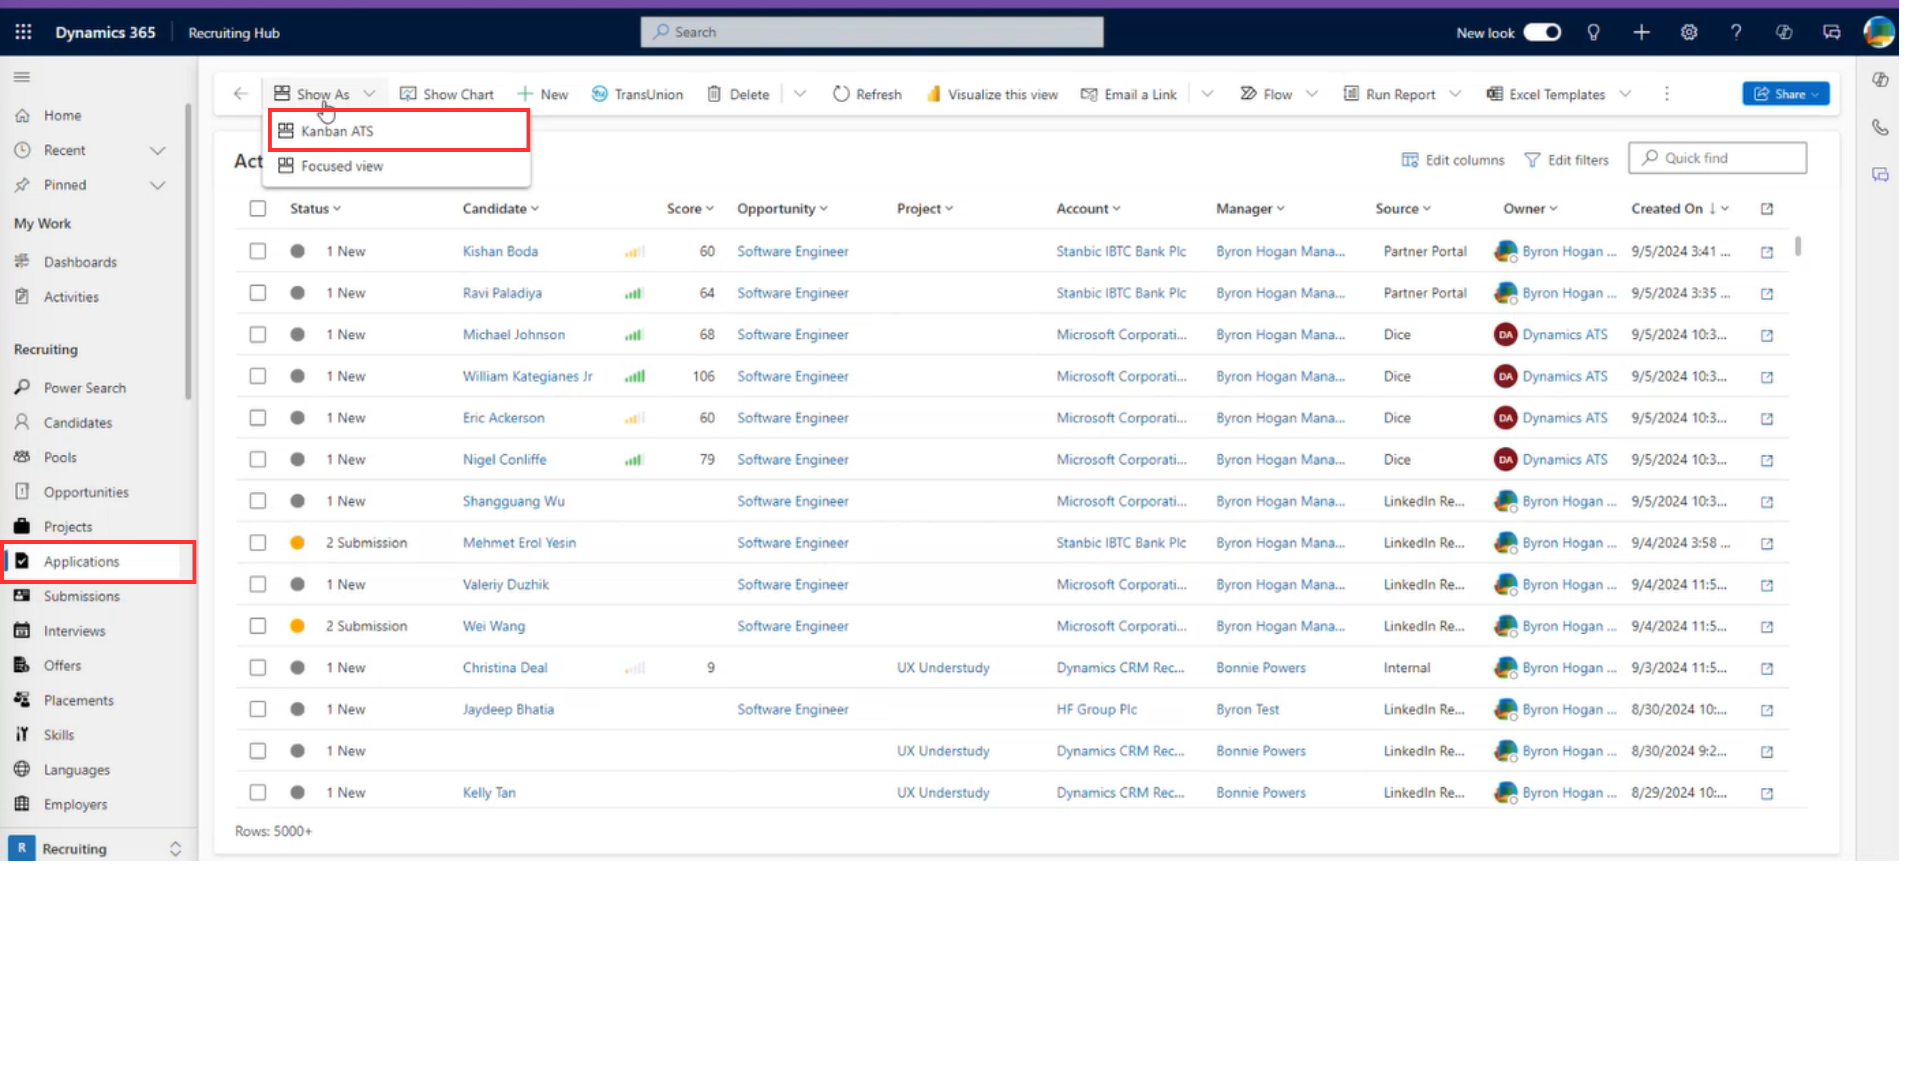Click the more commands vertical ellipsis

pyautogui.click(x=1666, y=94)
